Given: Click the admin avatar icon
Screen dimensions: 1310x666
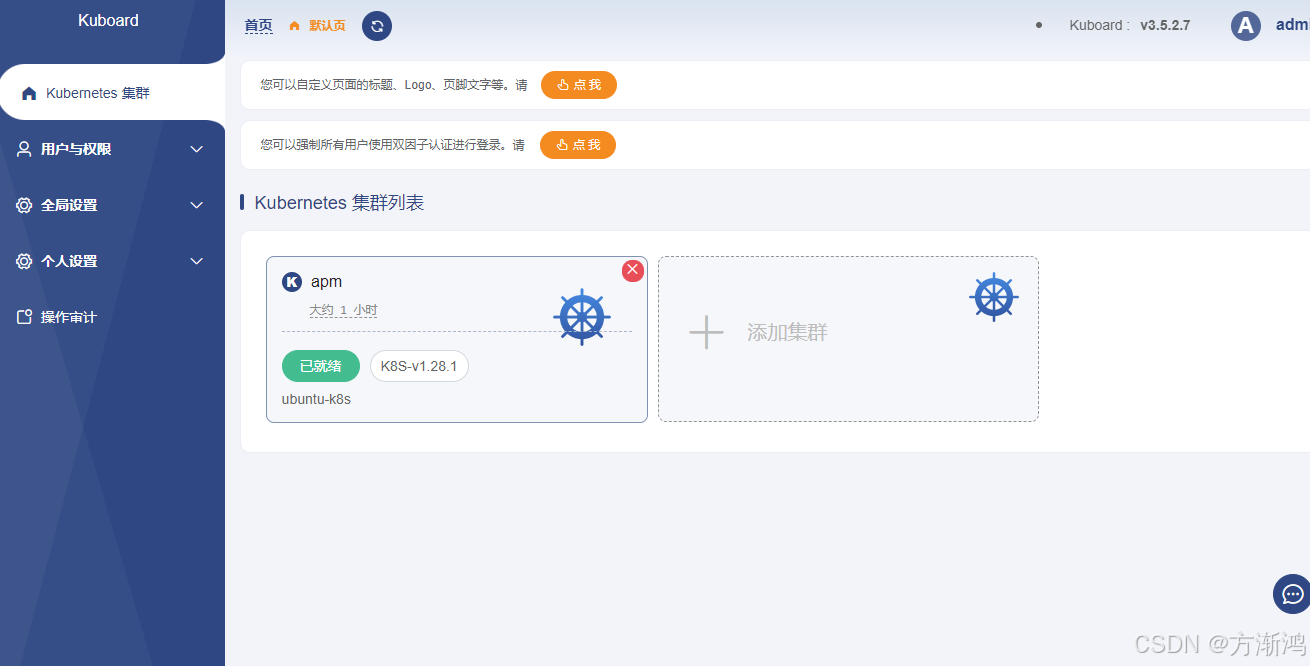Looking at the screenshot, I should pos(1246,26).
